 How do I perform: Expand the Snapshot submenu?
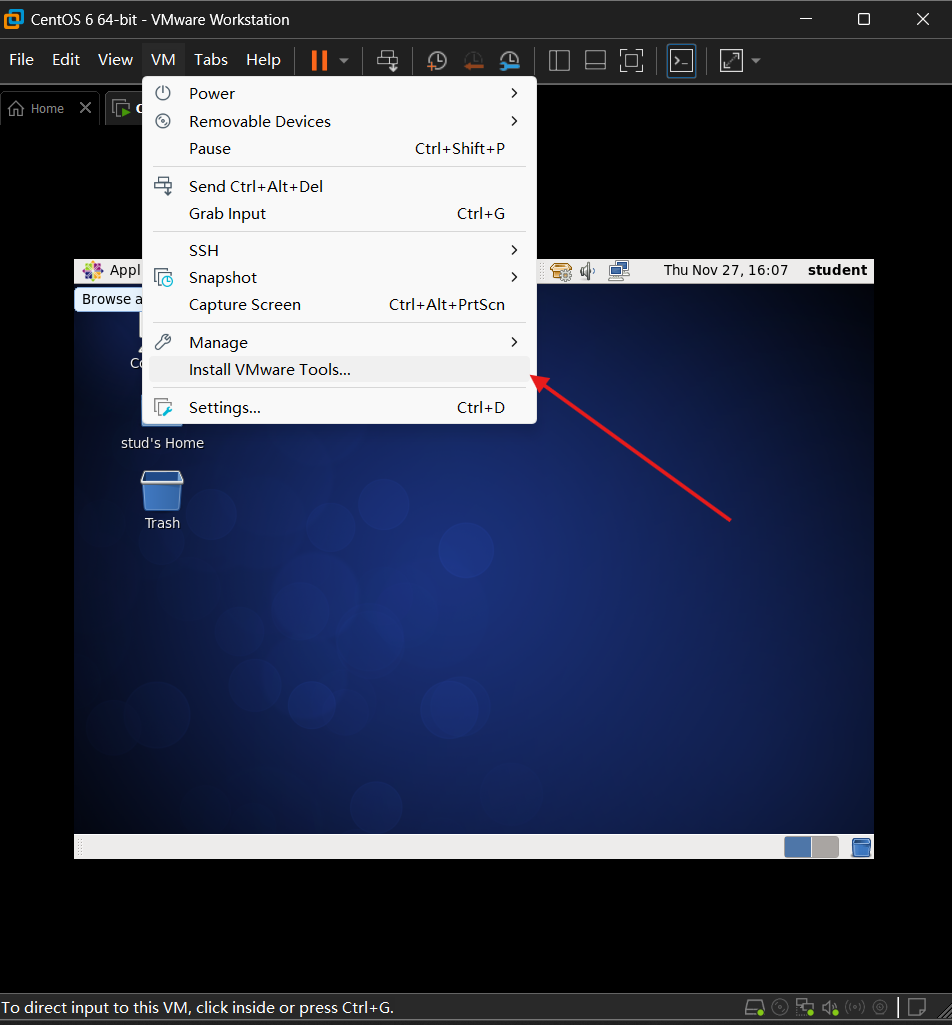339,278
